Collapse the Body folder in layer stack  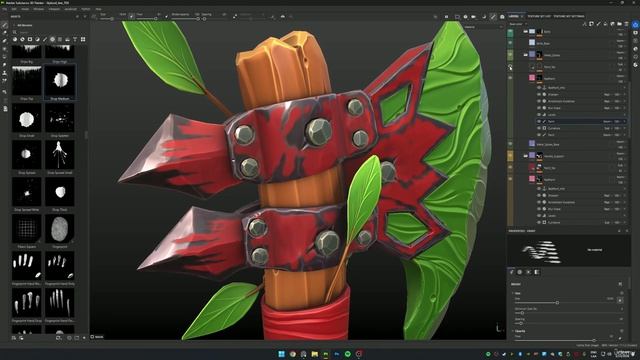(525, 31)
